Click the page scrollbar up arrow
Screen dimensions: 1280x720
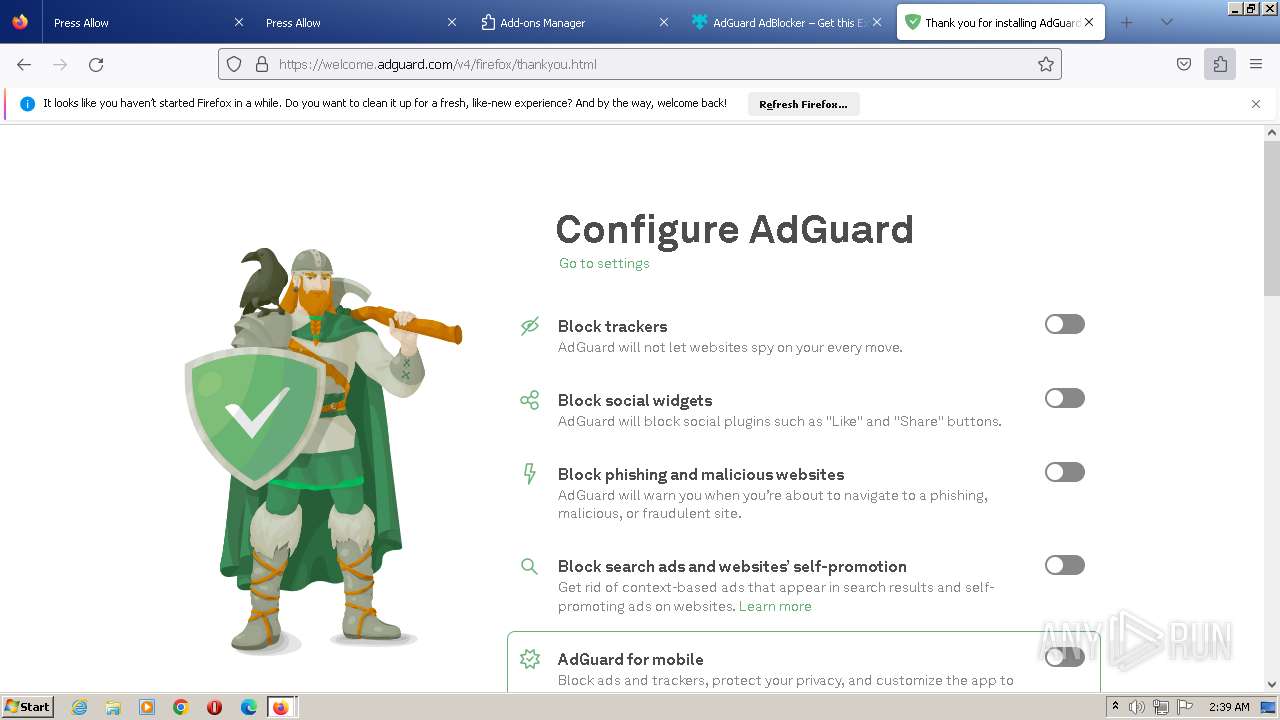coord(1272,132)
